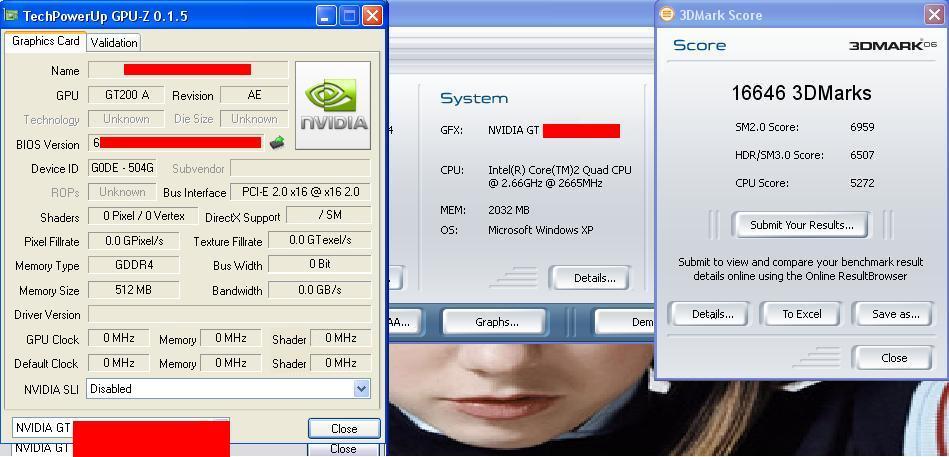Click the GPU-Z title bar application icon

tap(11, 16)
